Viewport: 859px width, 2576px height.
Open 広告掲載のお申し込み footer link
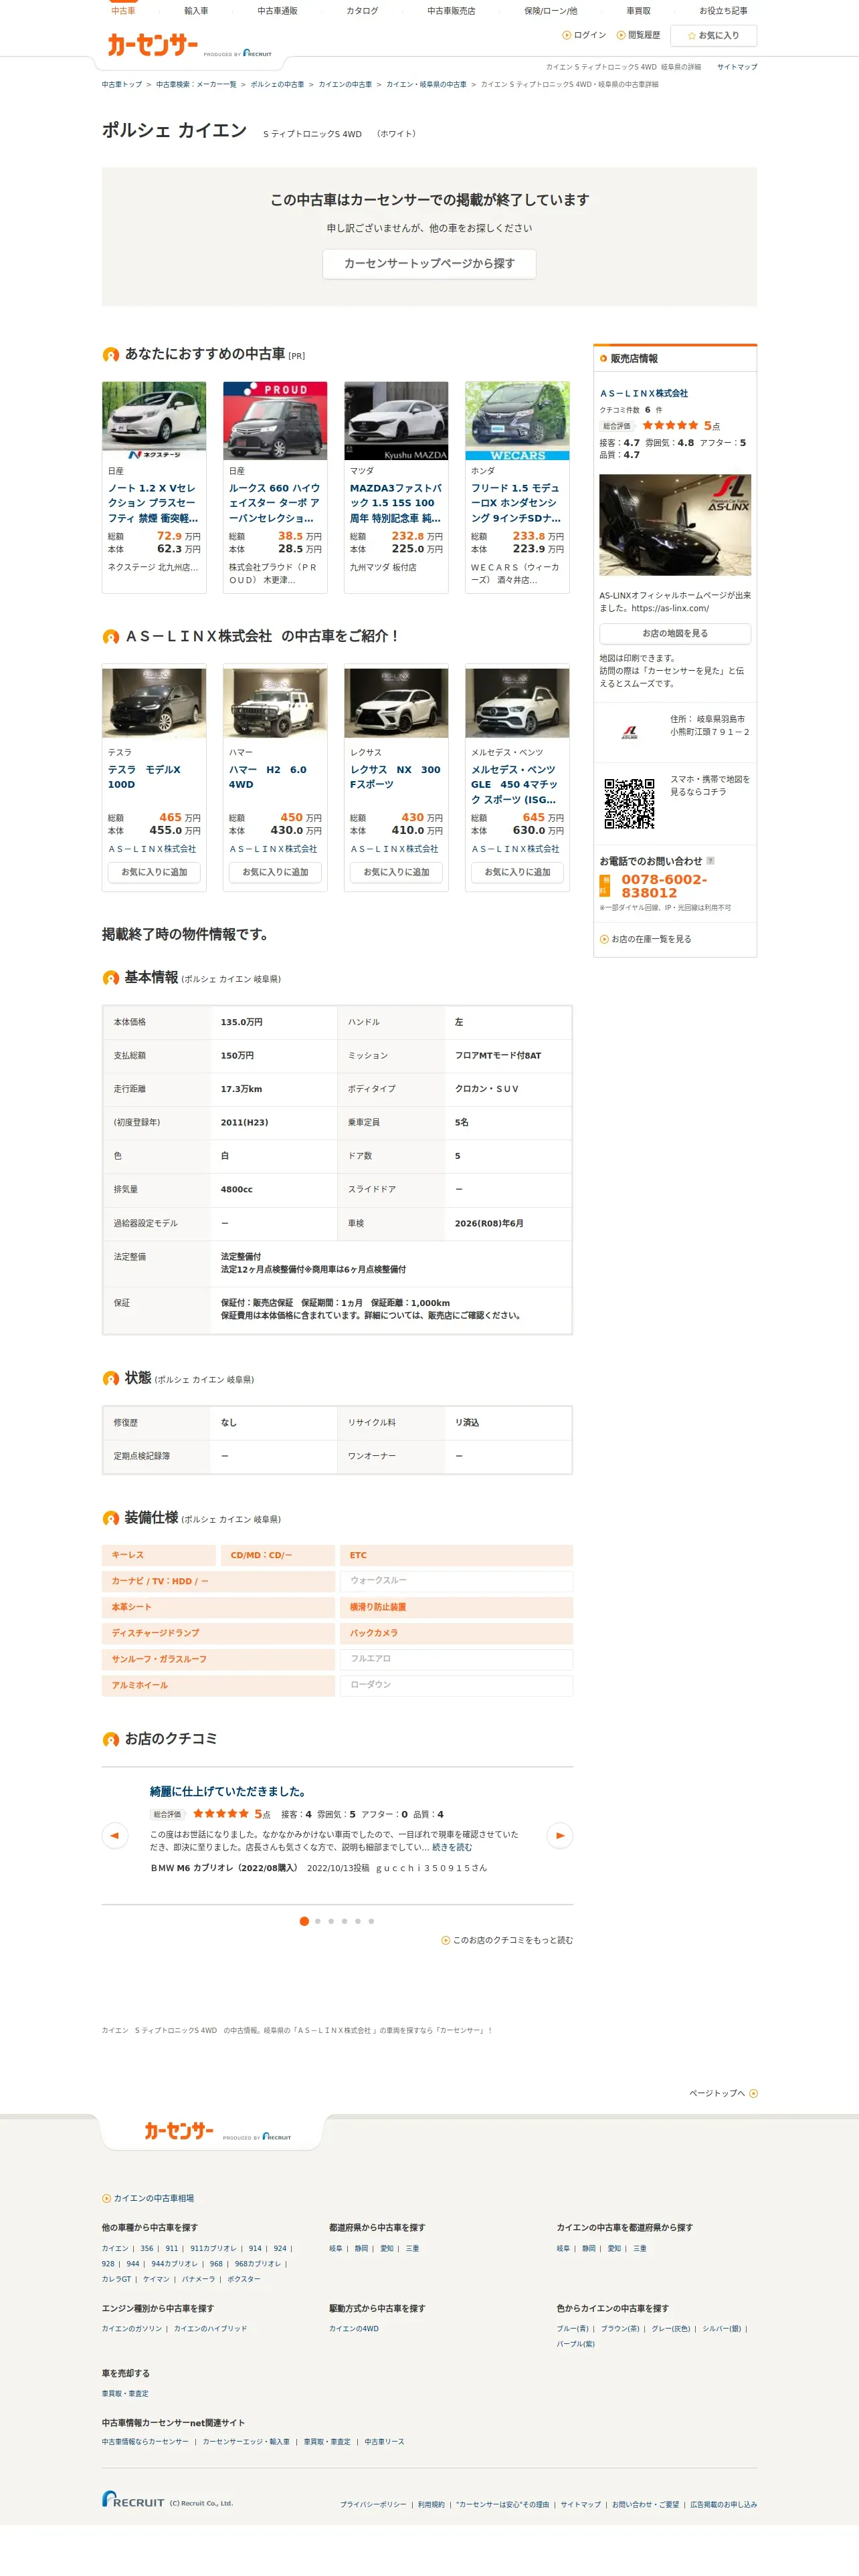(x=723, y=2505)
